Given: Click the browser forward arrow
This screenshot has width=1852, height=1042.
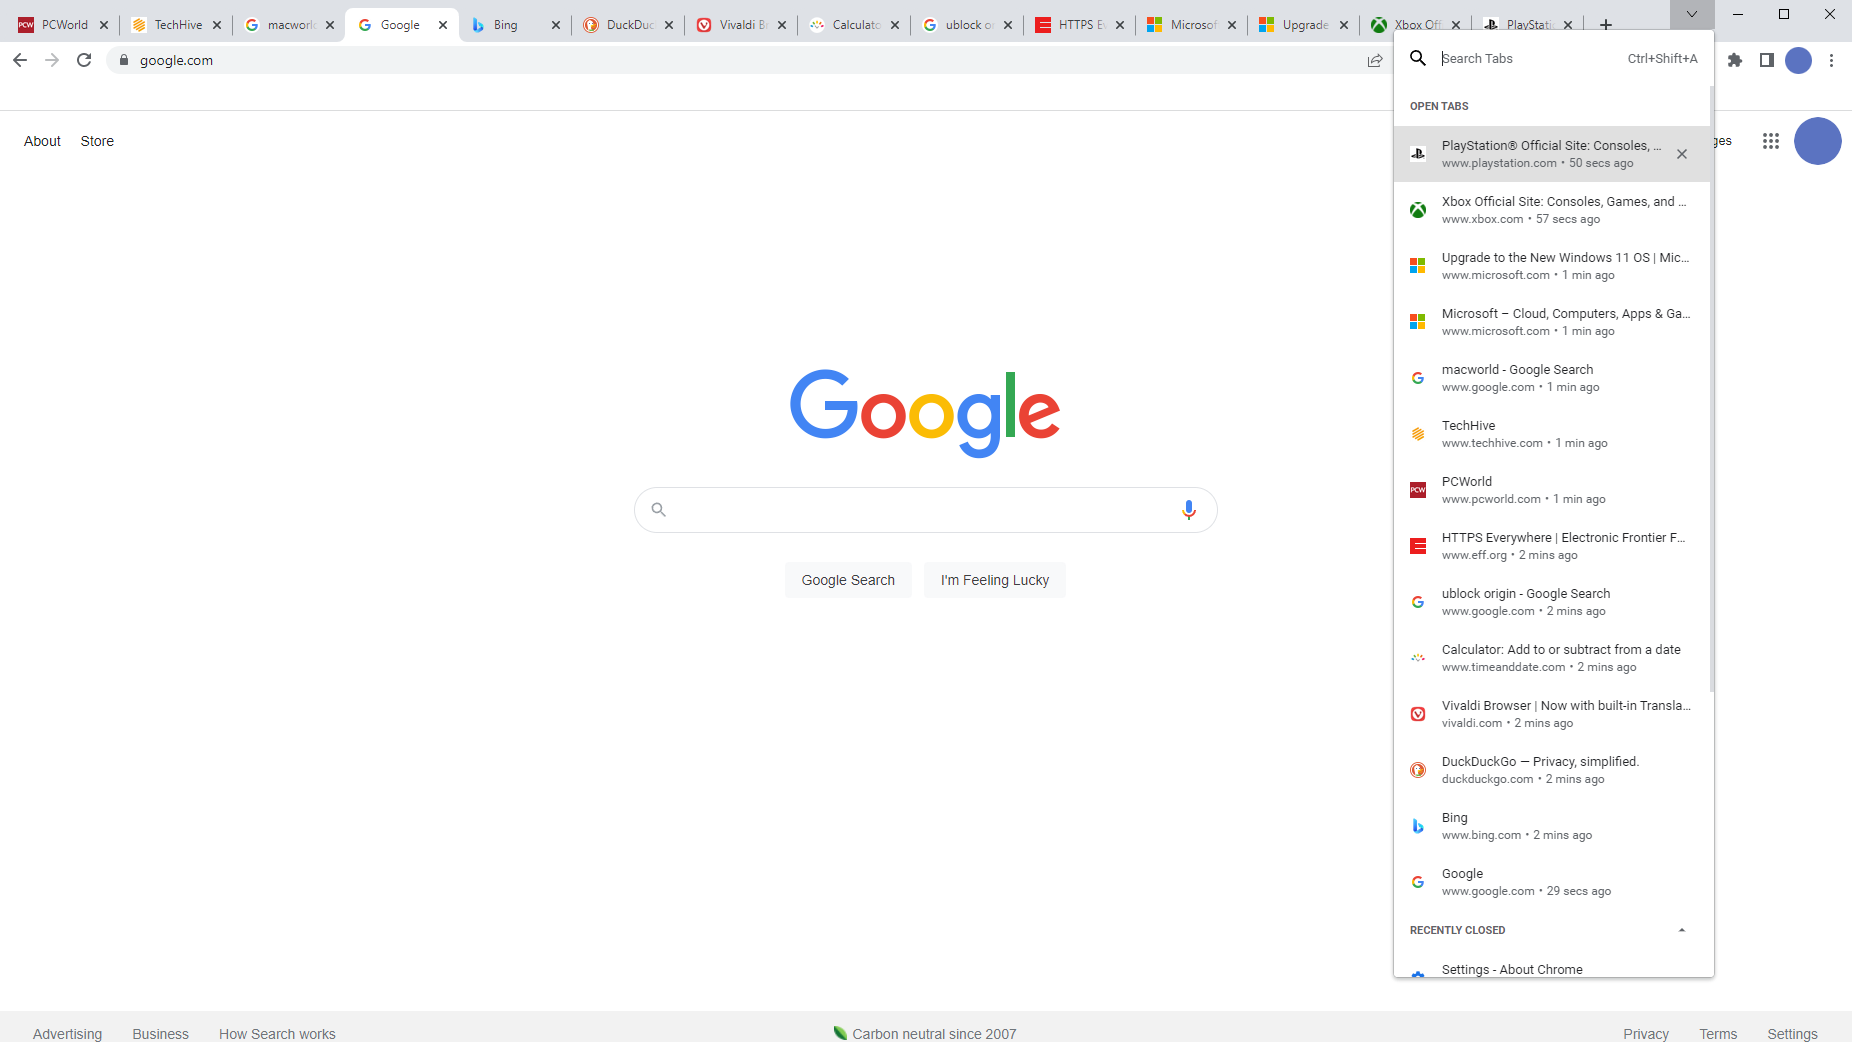Looking at the screenshot, I should [x=52, y=60].
